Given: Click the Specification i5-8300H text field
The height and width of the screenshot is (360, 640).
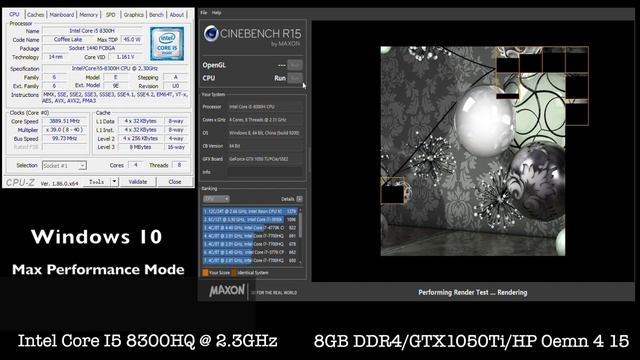Looking at the screenshot, I should [115, 69].
